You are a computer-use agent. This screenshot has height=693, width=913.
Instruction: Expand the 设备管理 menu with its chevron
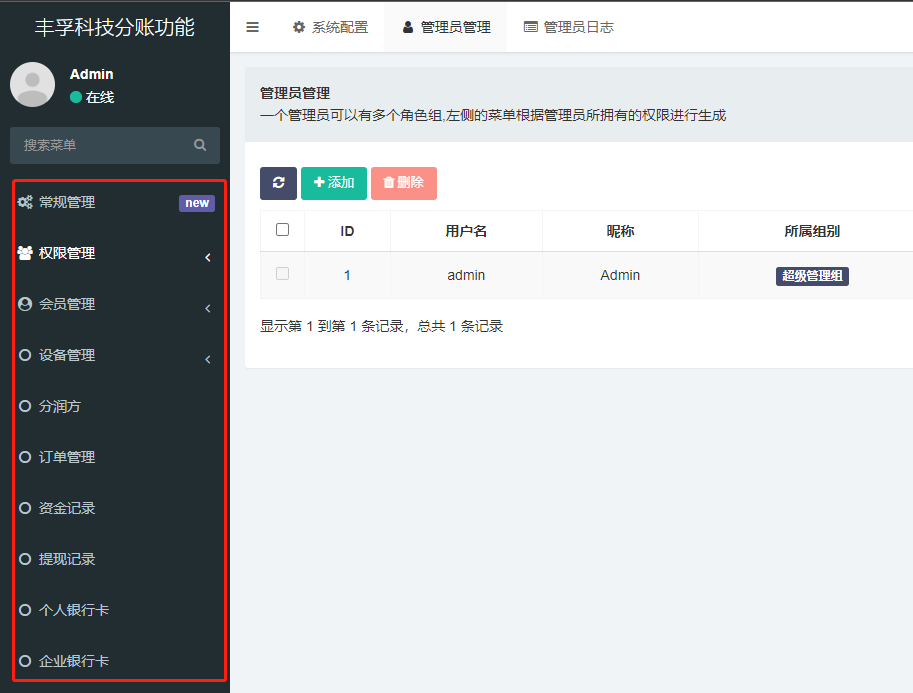pyautogui.click(x=208, y=359)
